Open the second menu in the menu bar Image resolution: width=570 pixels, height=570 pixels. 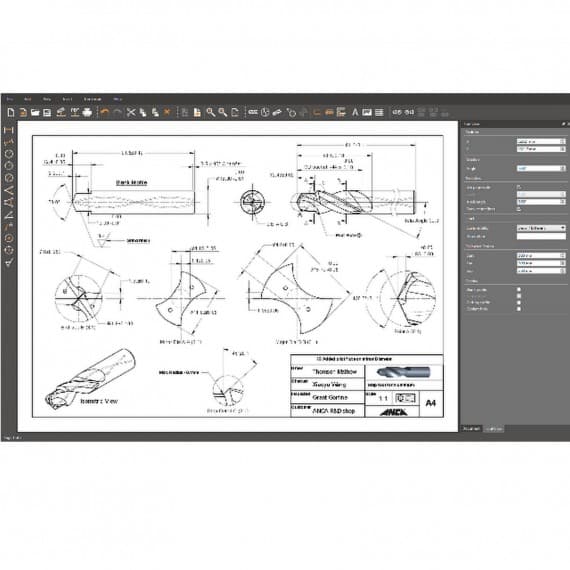pyautogui.click(x=28, y=99)
